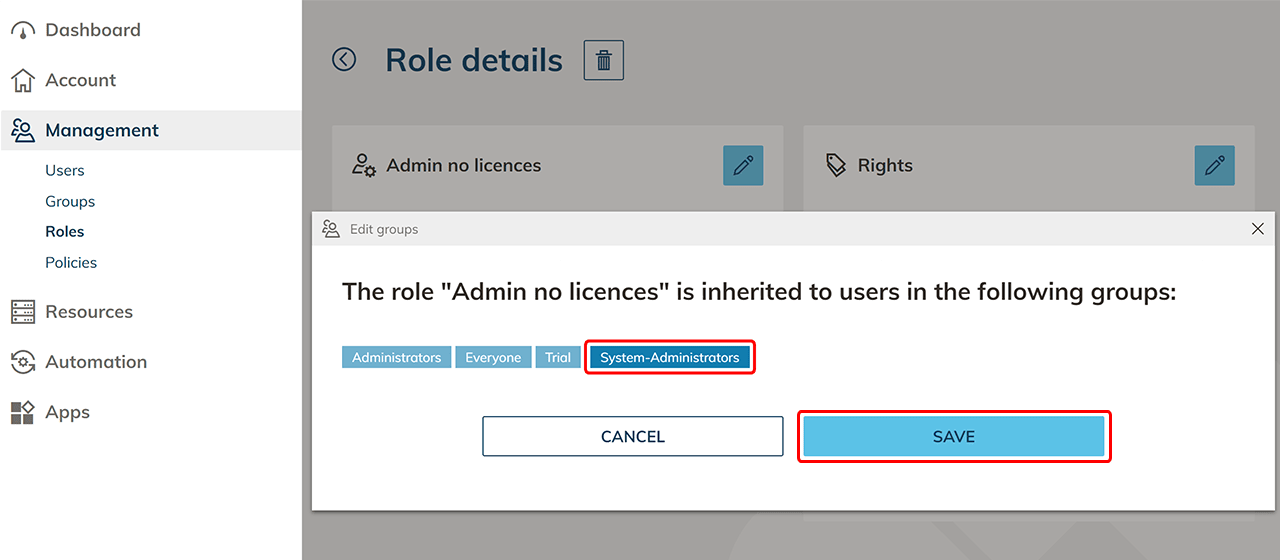1280x560 pixels.
Task: Close the Edit groups dialog
Action: point(1258,229)
